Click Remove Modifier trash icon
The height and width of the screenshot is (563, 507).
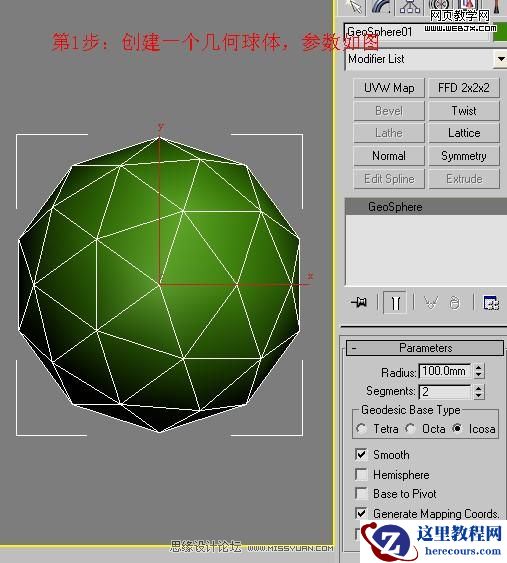[455, 303]
